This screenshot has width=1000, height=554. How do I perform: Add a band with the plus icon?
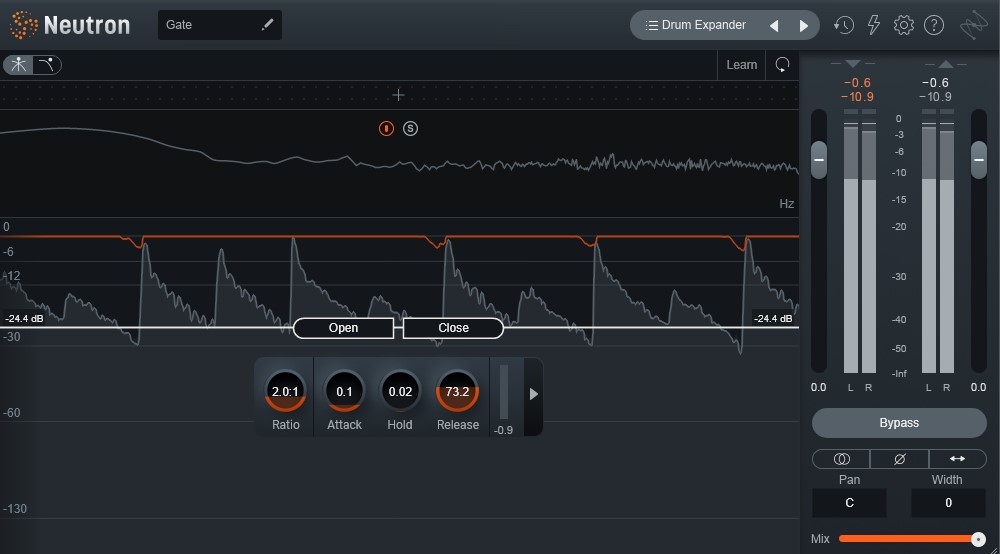398,95
